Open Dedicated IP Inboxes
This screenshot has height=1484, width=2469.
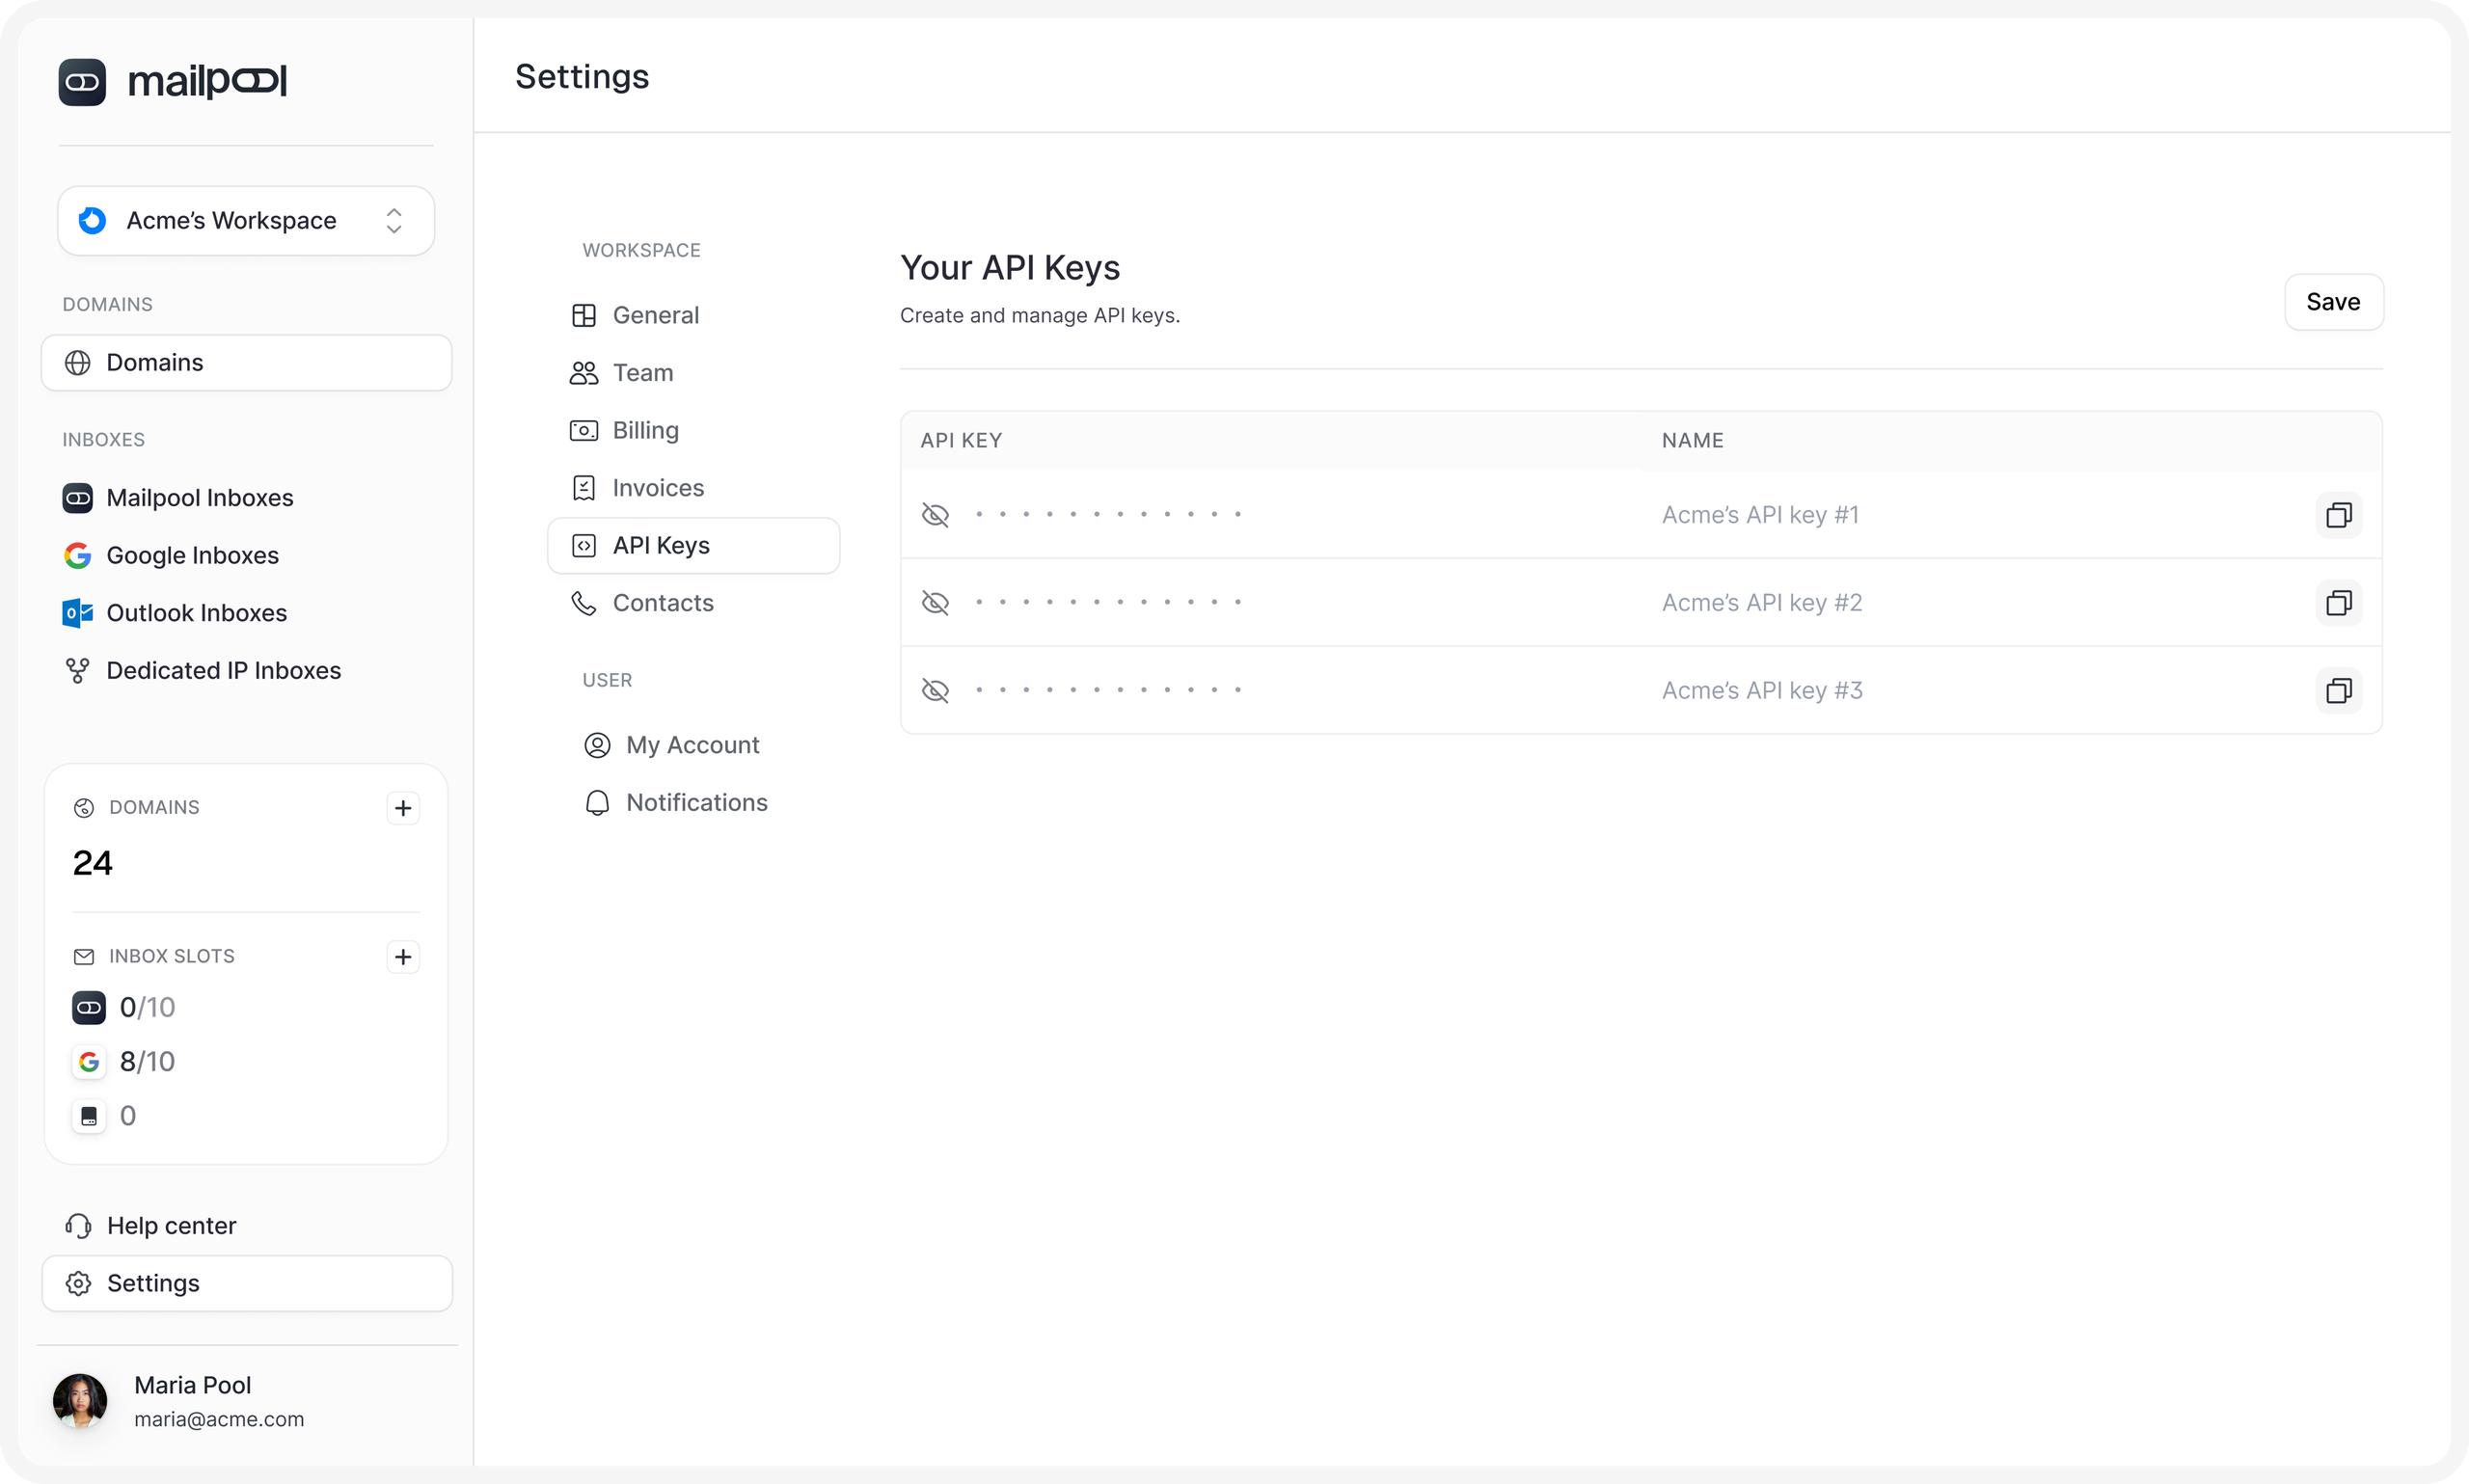pos(223,670)
